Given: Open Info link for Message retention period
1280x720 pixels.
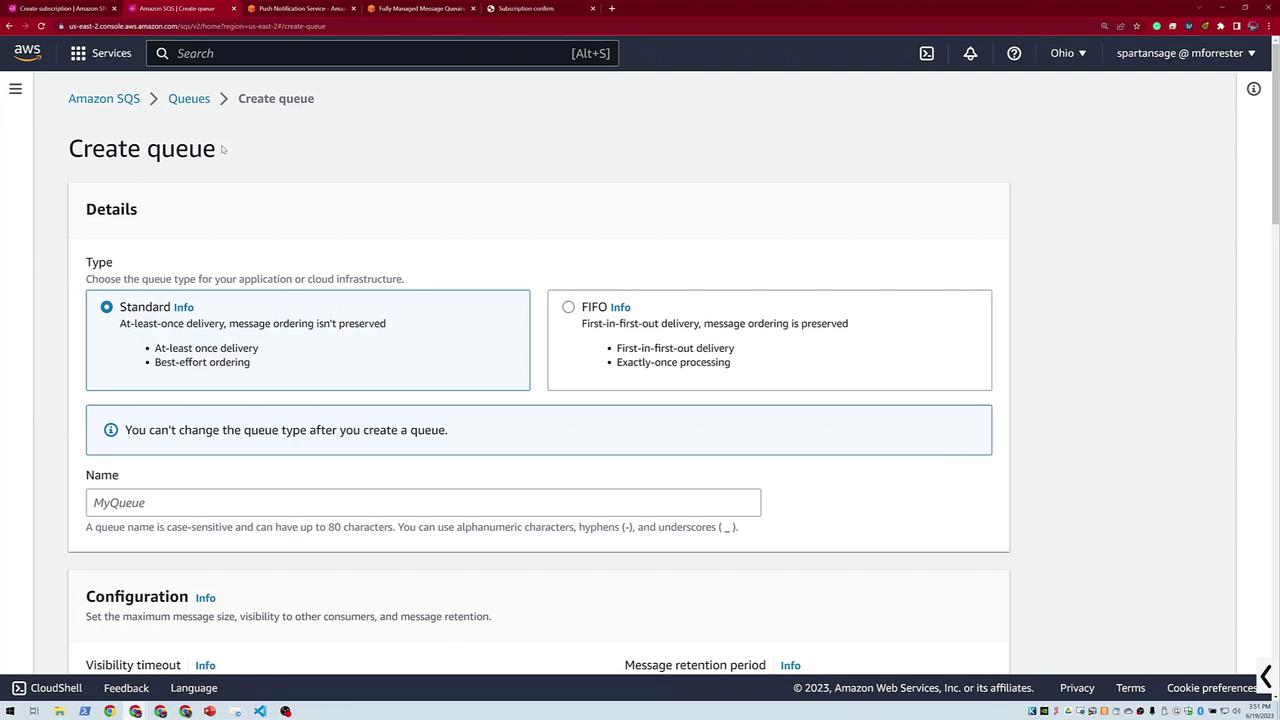Looking at the screenshot, I should click(790, 665).
